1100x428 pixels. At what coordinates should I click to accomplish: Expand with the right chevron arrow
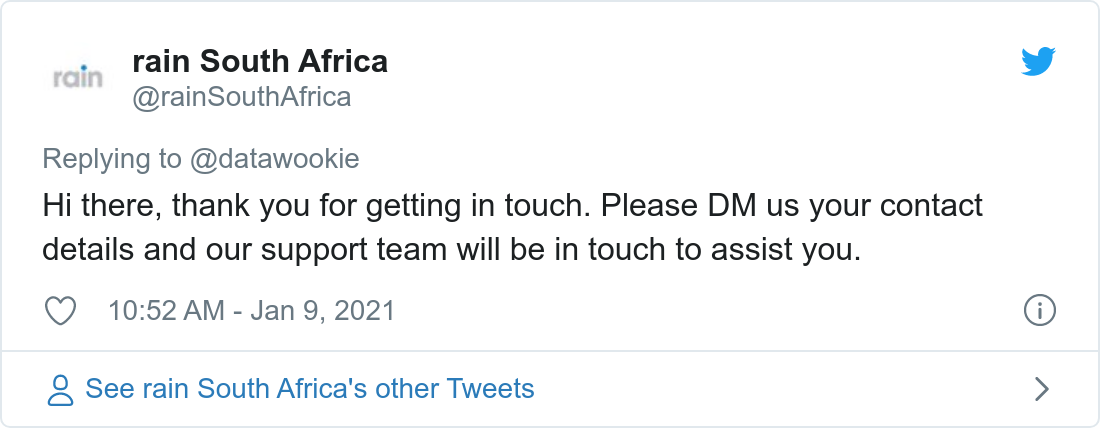(x=1041, y=389)
